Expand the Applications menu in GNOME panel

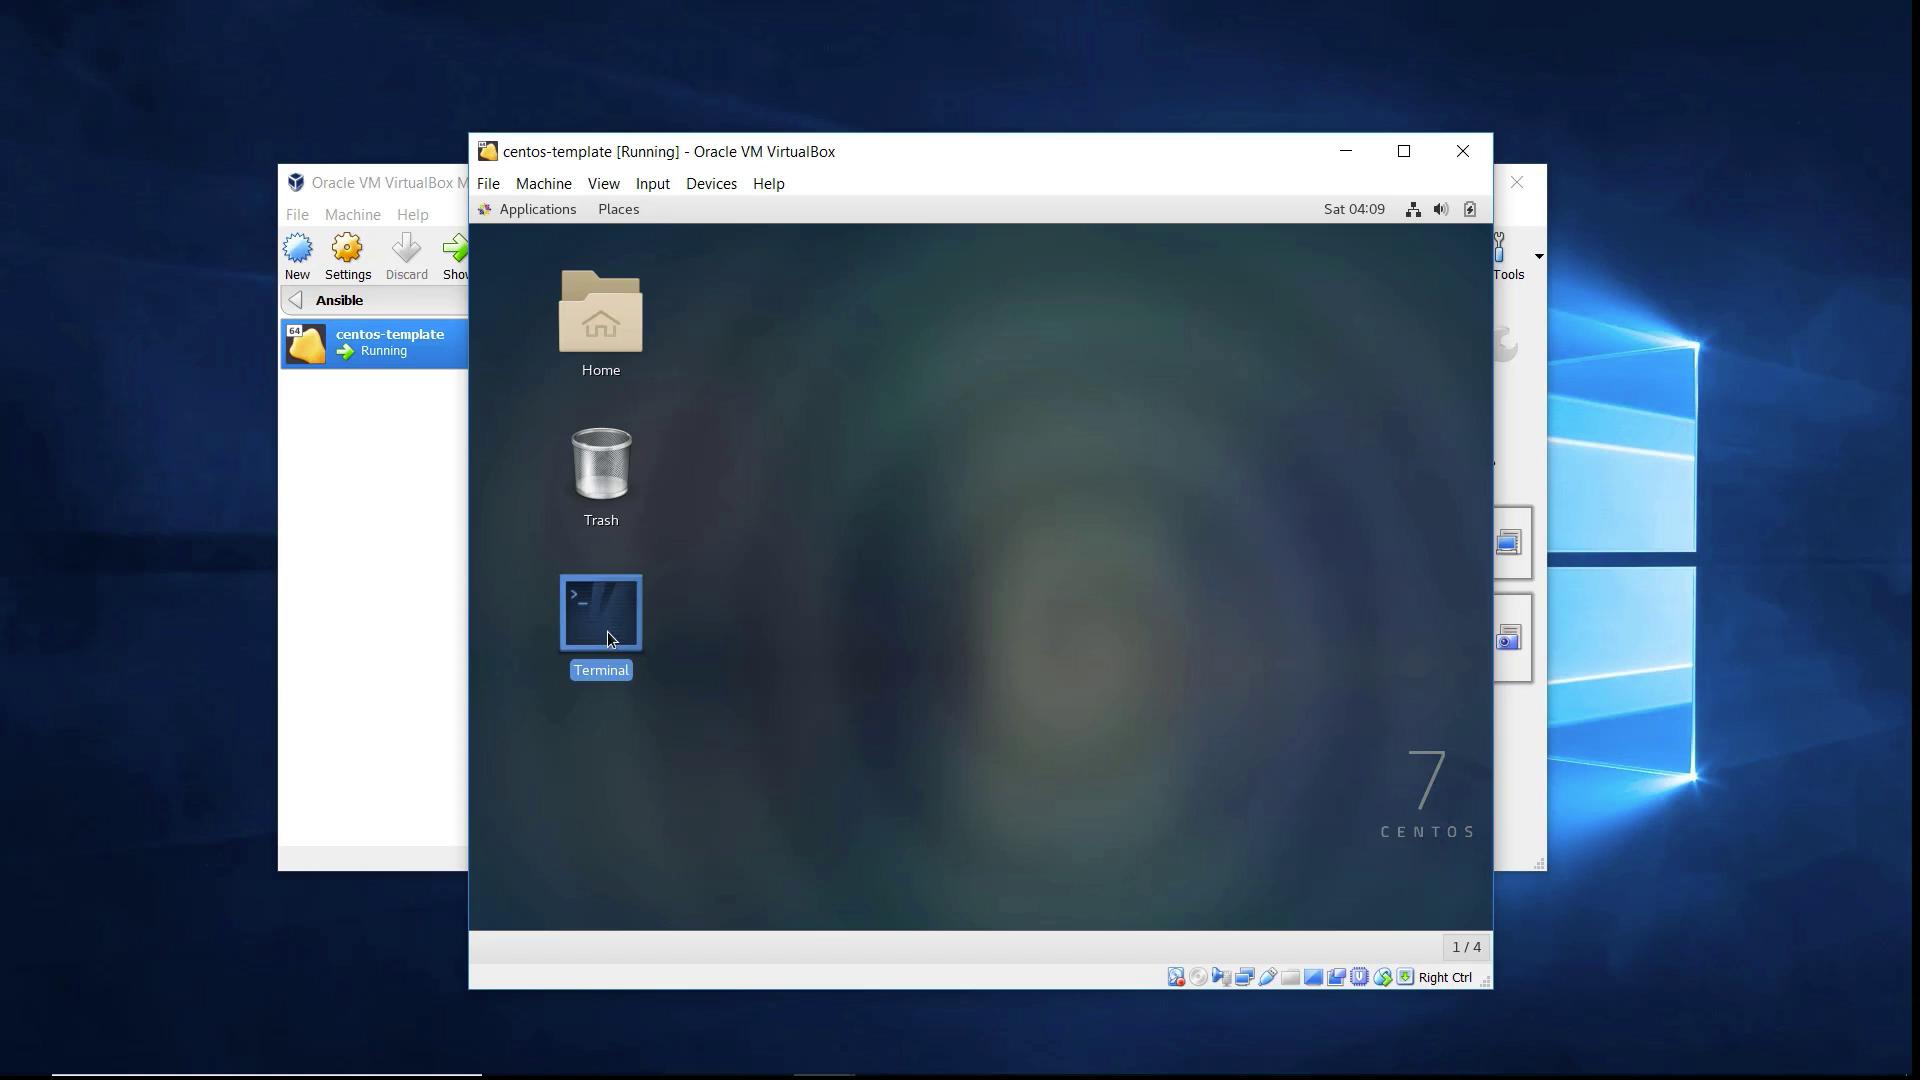[537, 209]
